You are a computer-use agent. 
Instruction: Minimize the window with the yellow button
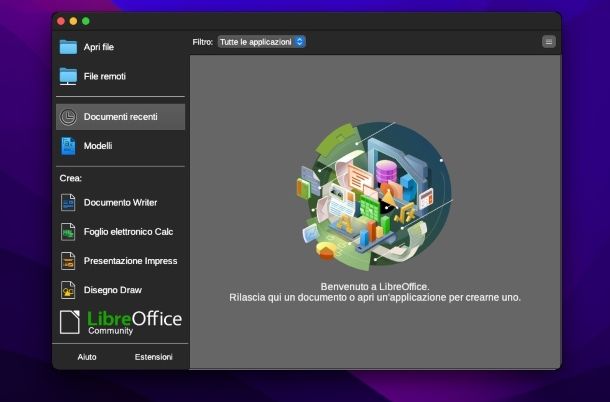coord(74,21)
